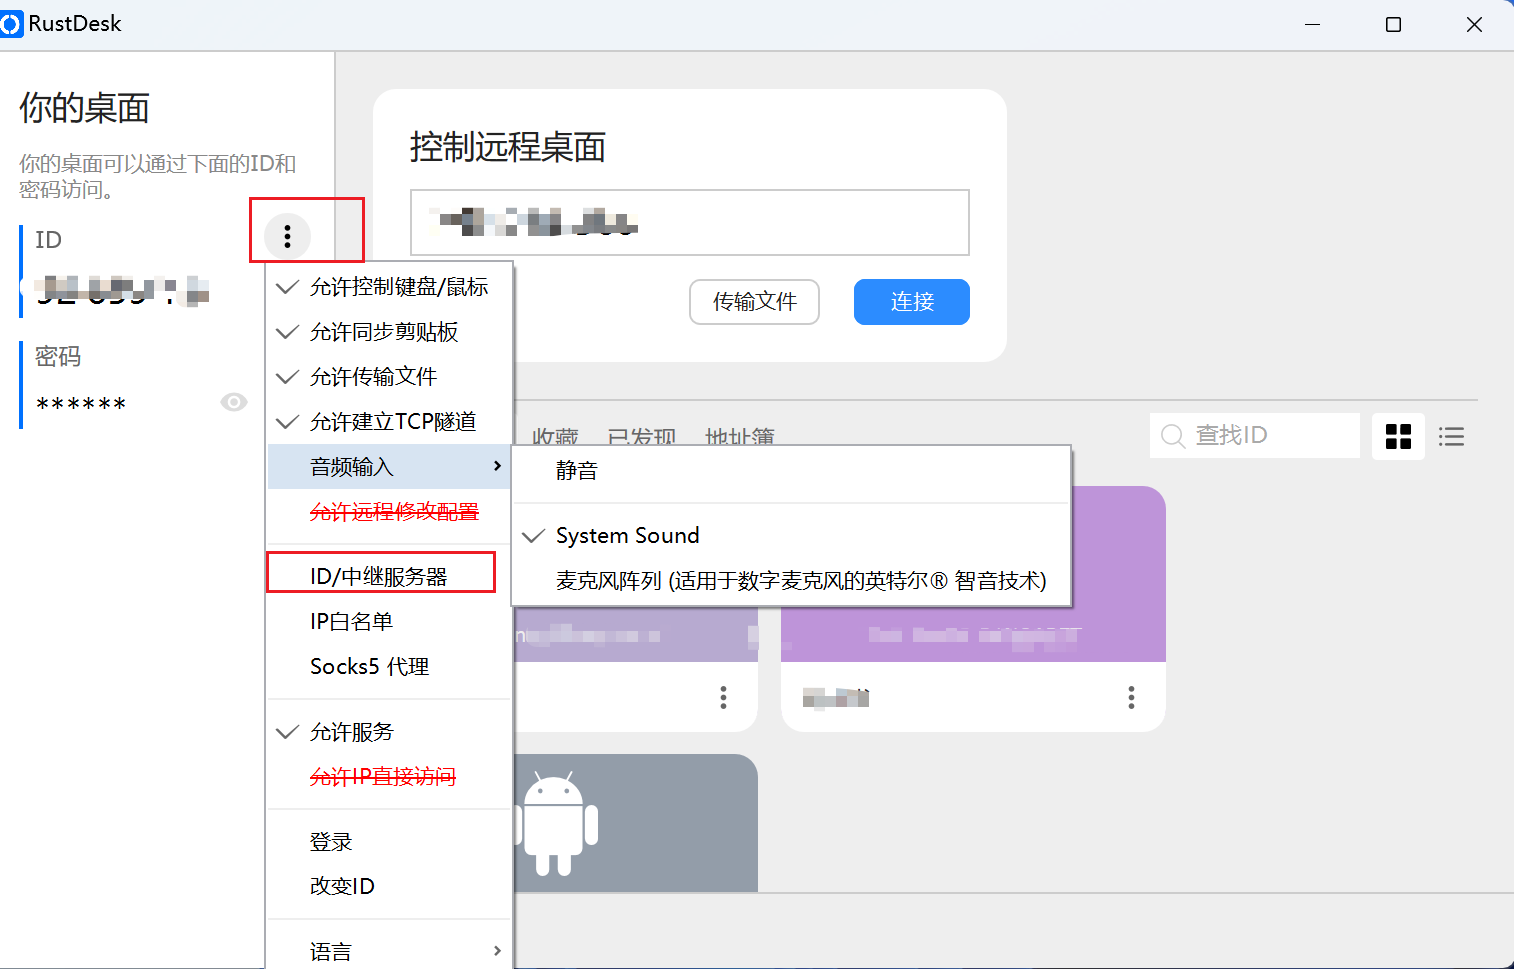Switch to list view layout

tap(1451, 436)
